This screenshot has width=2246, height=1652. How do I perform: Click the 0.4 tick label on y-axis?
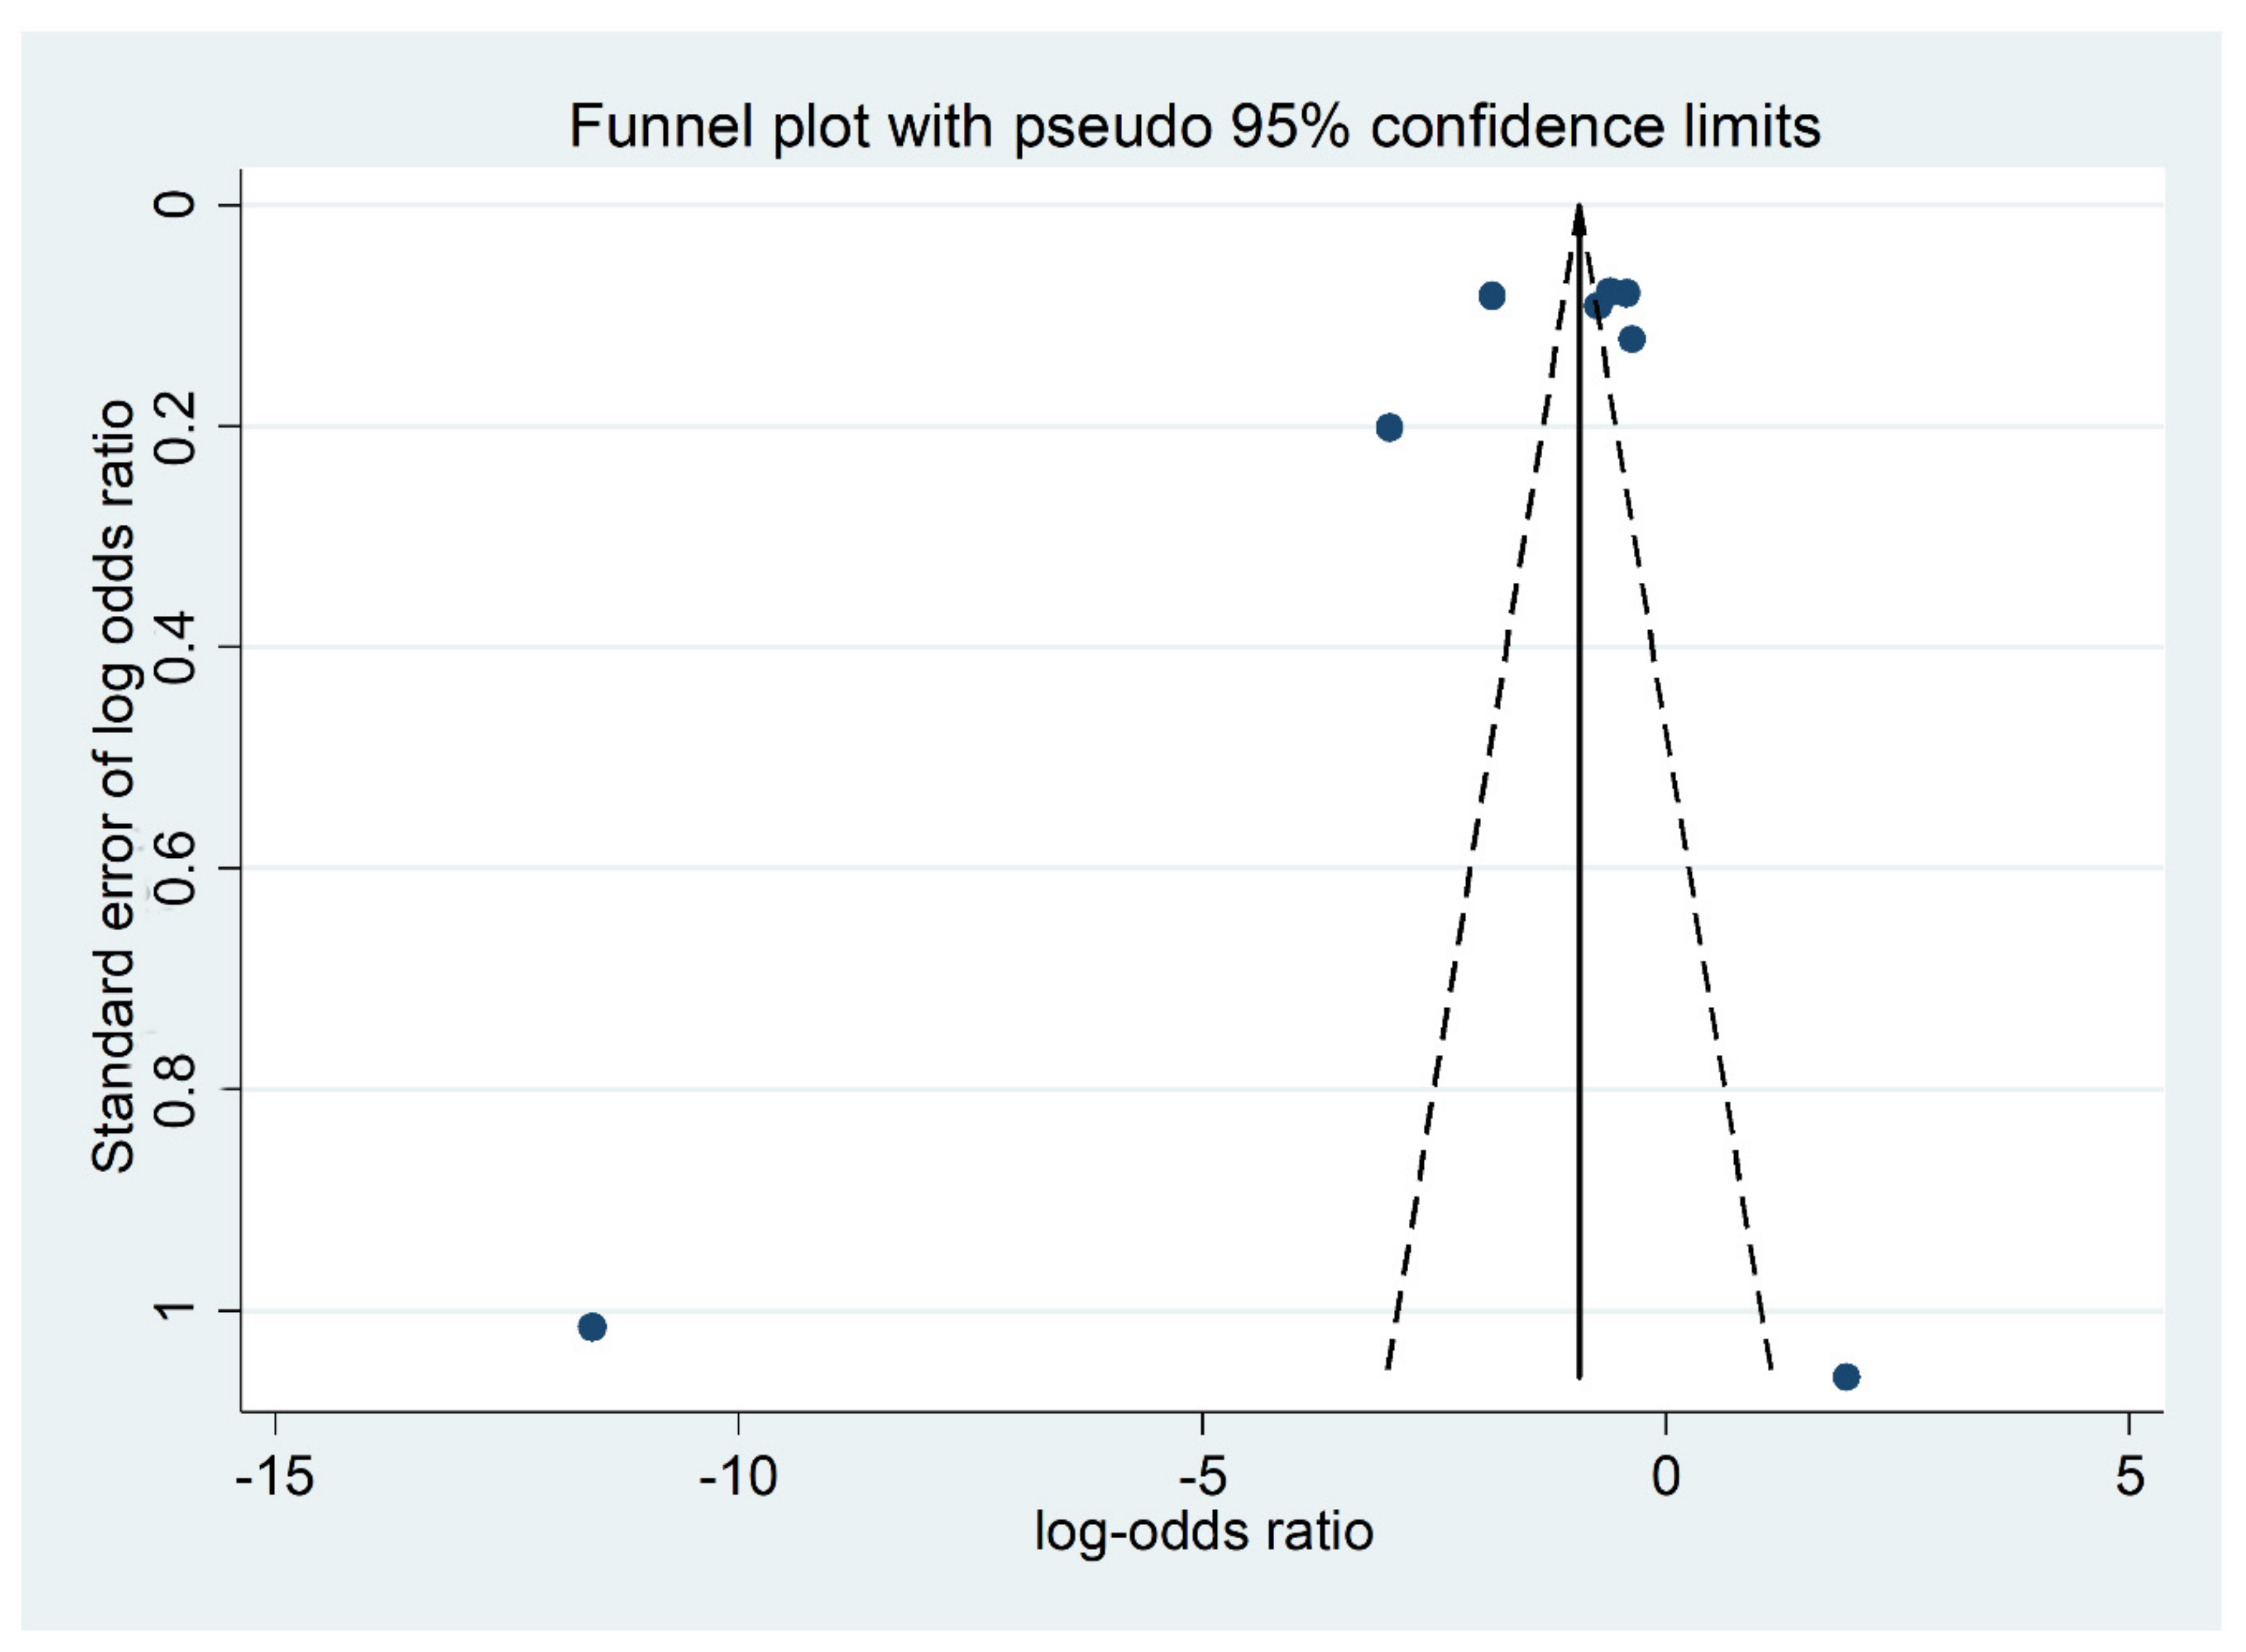coord(177,647)
